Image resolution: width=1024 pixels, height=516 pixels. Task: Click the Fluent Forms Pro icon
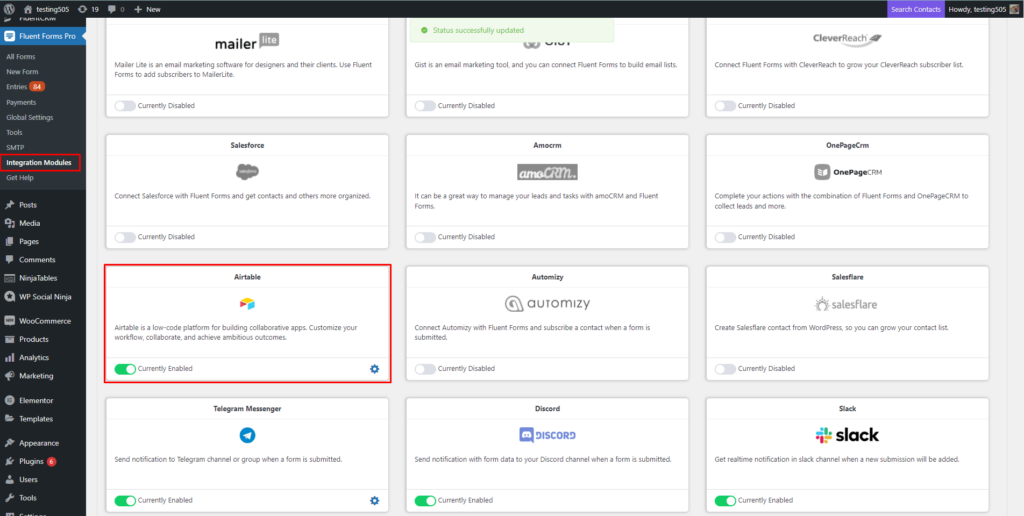(10, 37)
